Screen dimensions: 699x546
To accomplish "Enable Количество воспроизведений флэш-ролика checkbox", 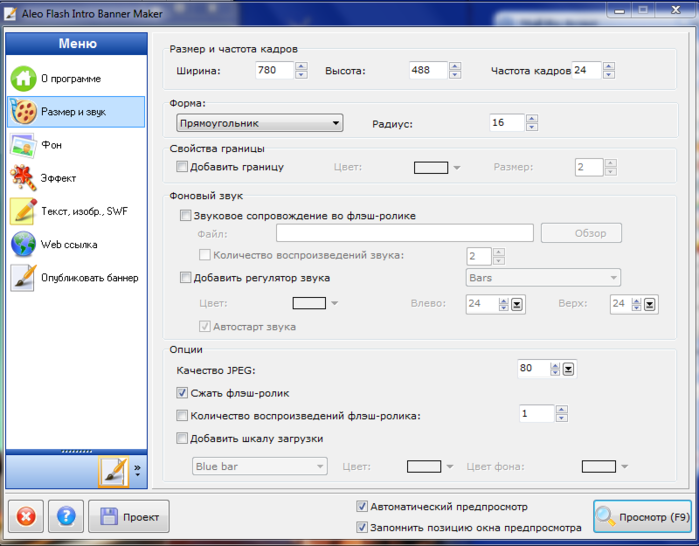I will pyautogui.click(x=181, y=416).
